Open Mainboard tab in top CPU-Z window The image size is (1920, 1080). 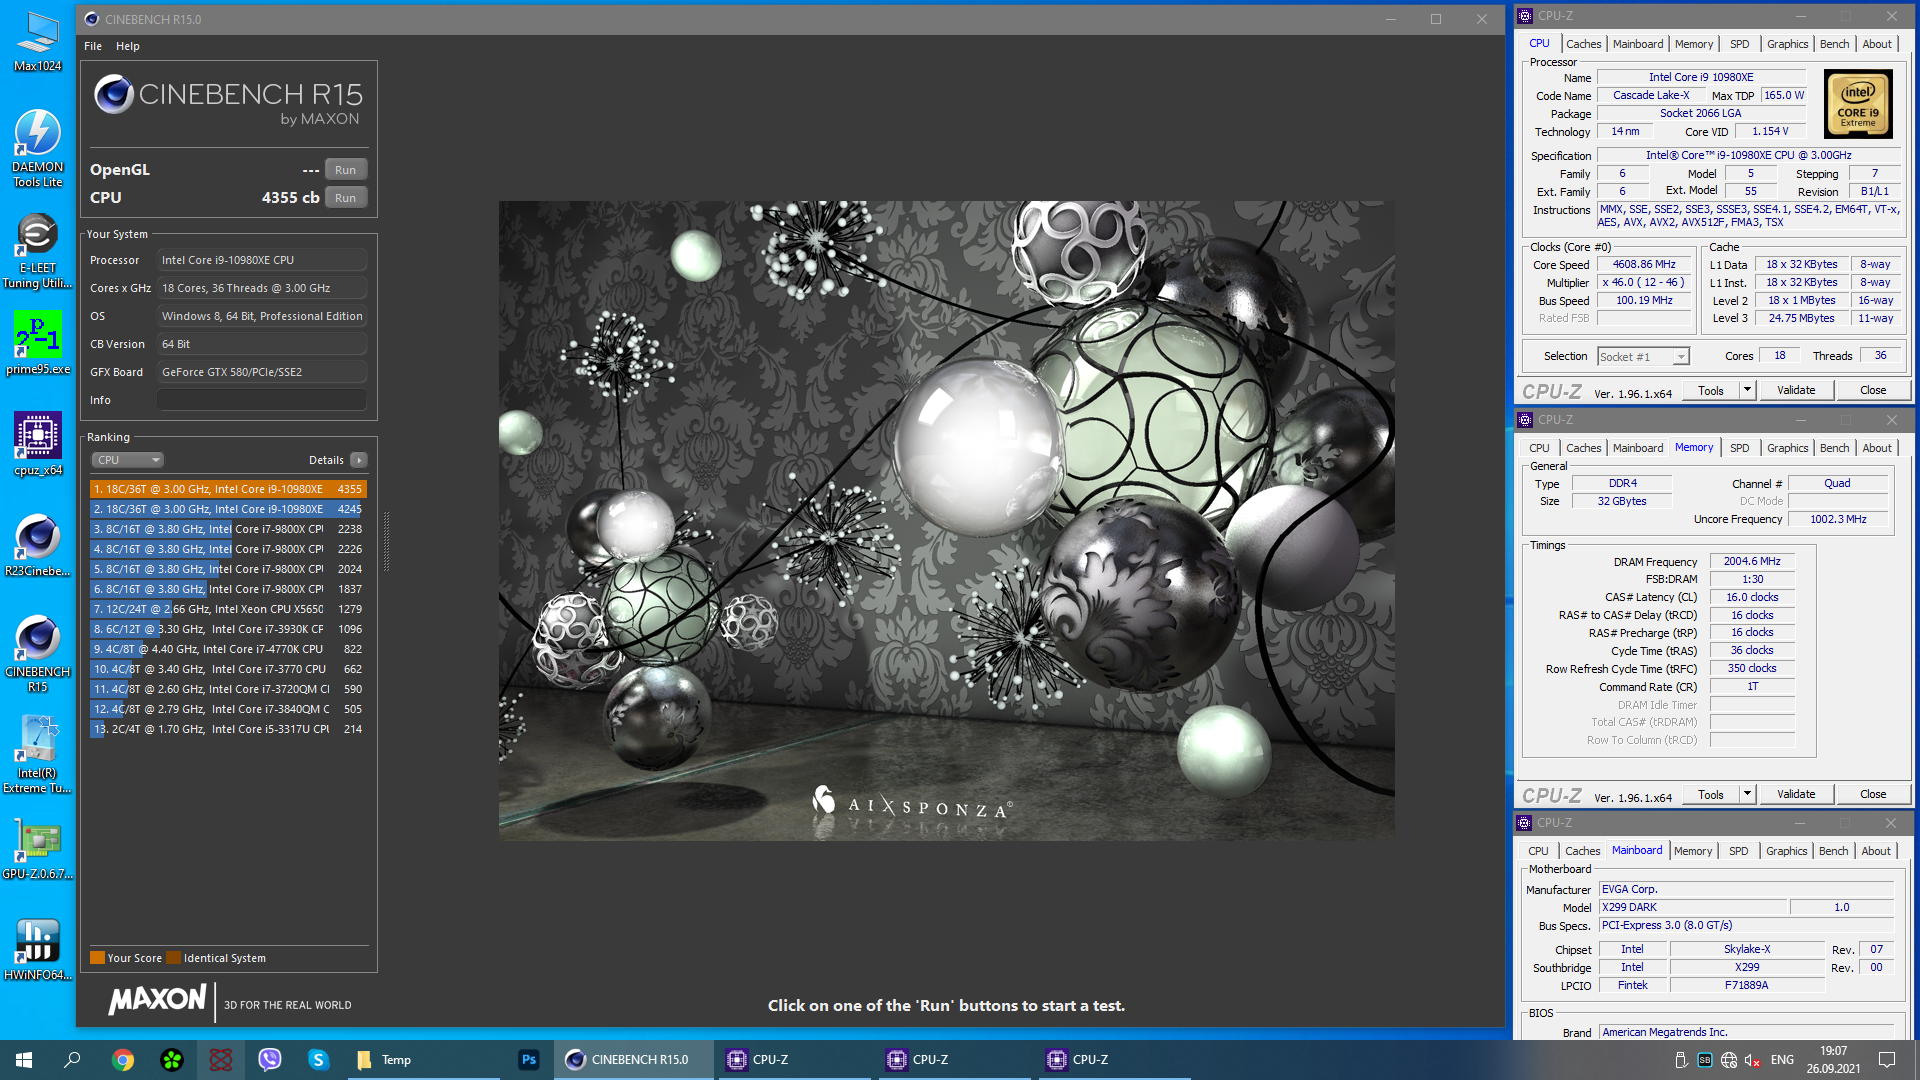[x=1638, y=44]
